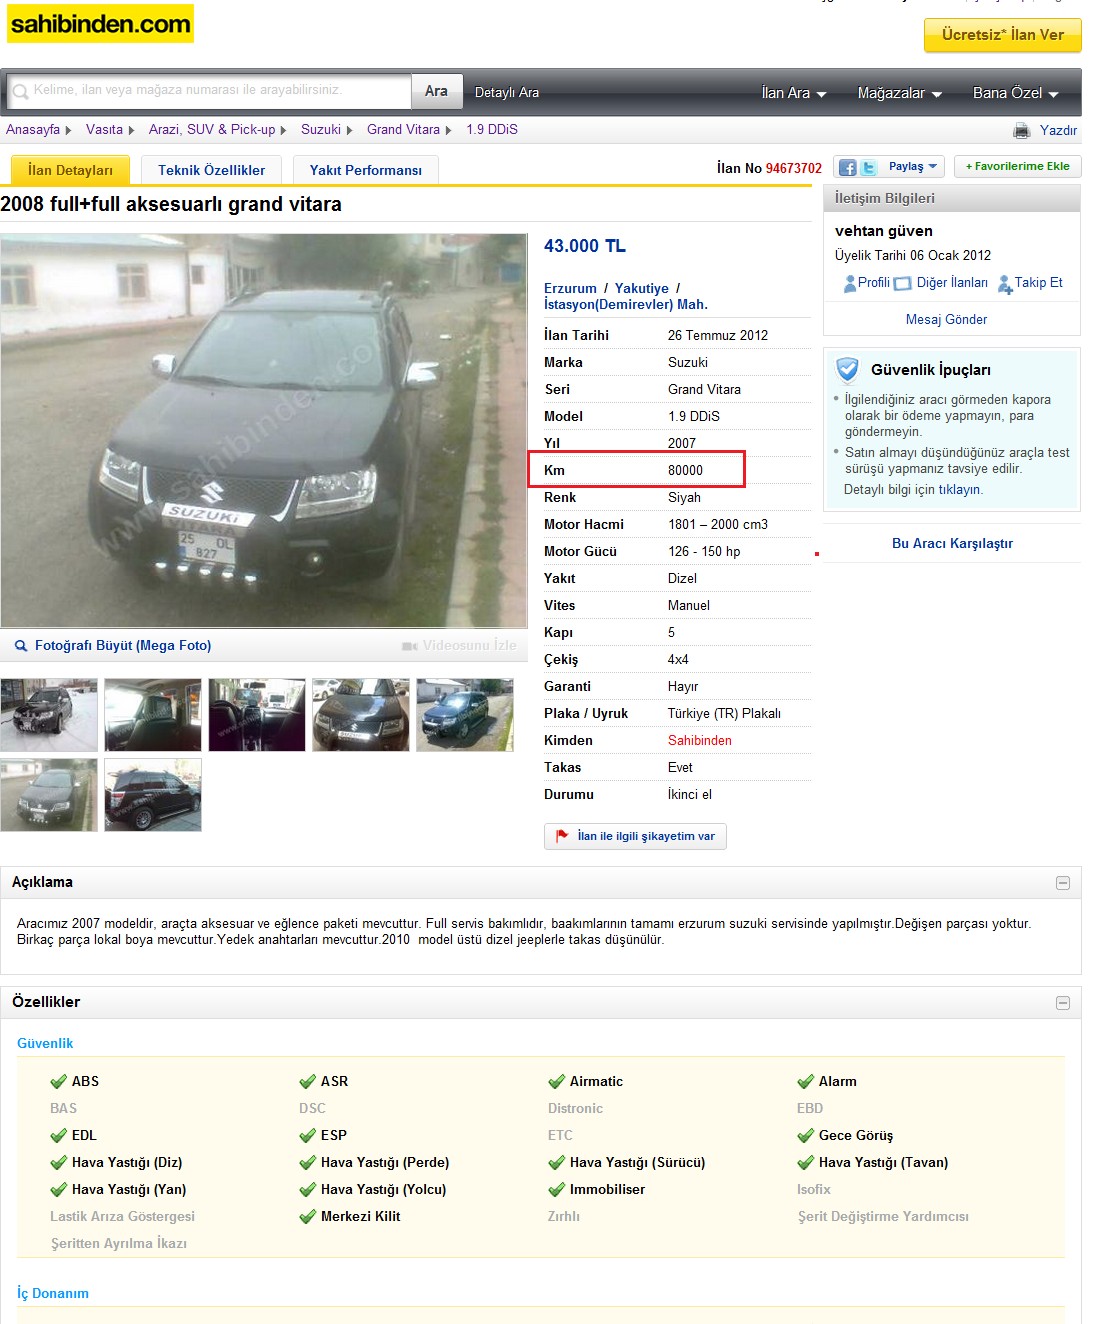Click the Takip Et follow icon
Screen dimensions: 1093x1324
pyautogui.click(x=1005, y=284)
